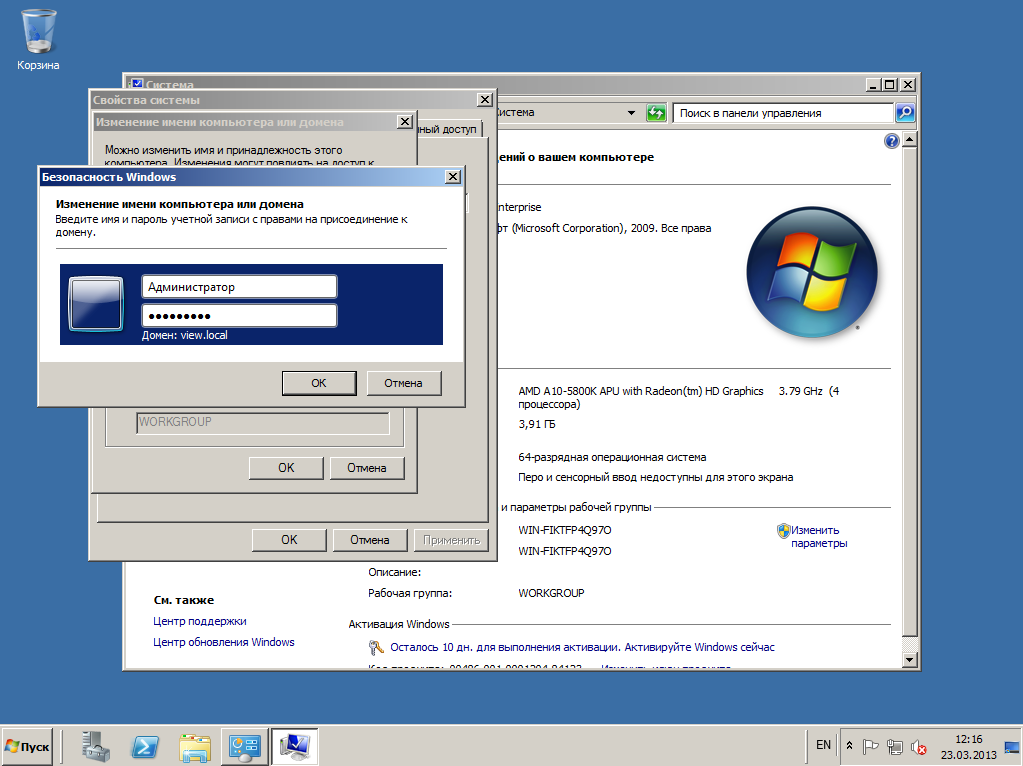This screenshot has width=1023, height=766.
Task: Click the disabled WORKGROUP field
Action: pyautogui.click(x=263, y=422)
